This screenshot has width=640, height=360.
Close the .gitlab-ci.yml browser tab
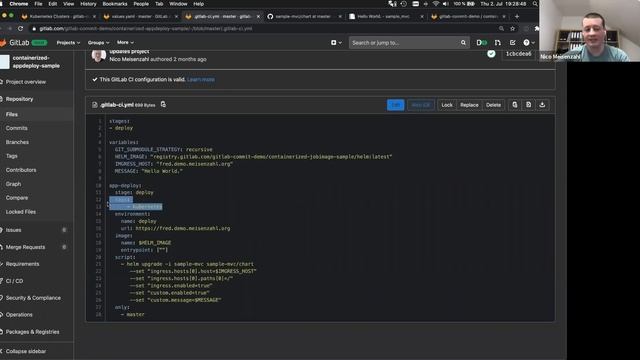click(258, 16)
